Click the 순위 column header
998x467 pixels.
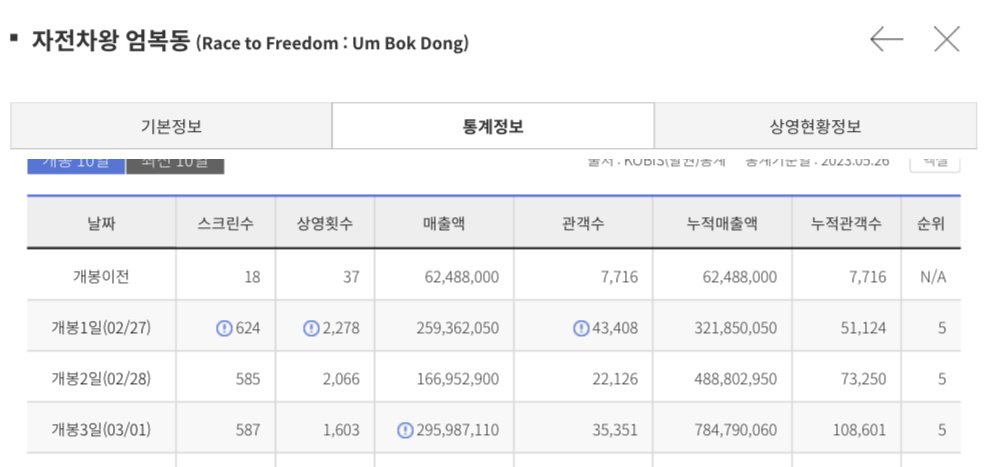[931, 223]
